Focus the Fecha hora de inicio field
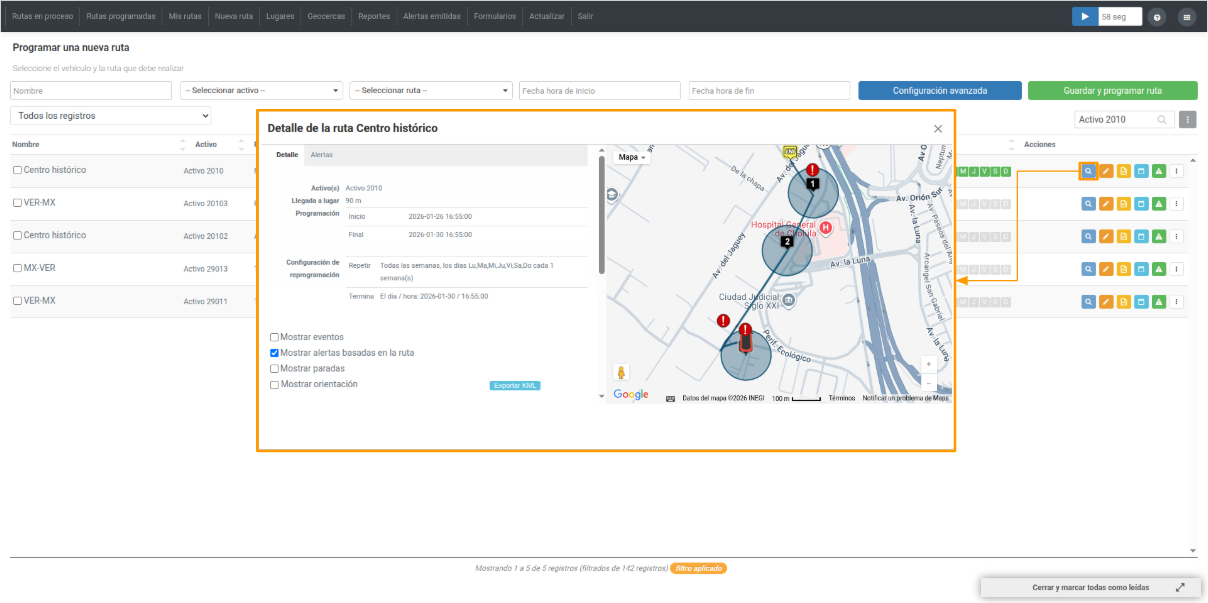The height and width of the screenshot is (603, 1208). (600, 91)
